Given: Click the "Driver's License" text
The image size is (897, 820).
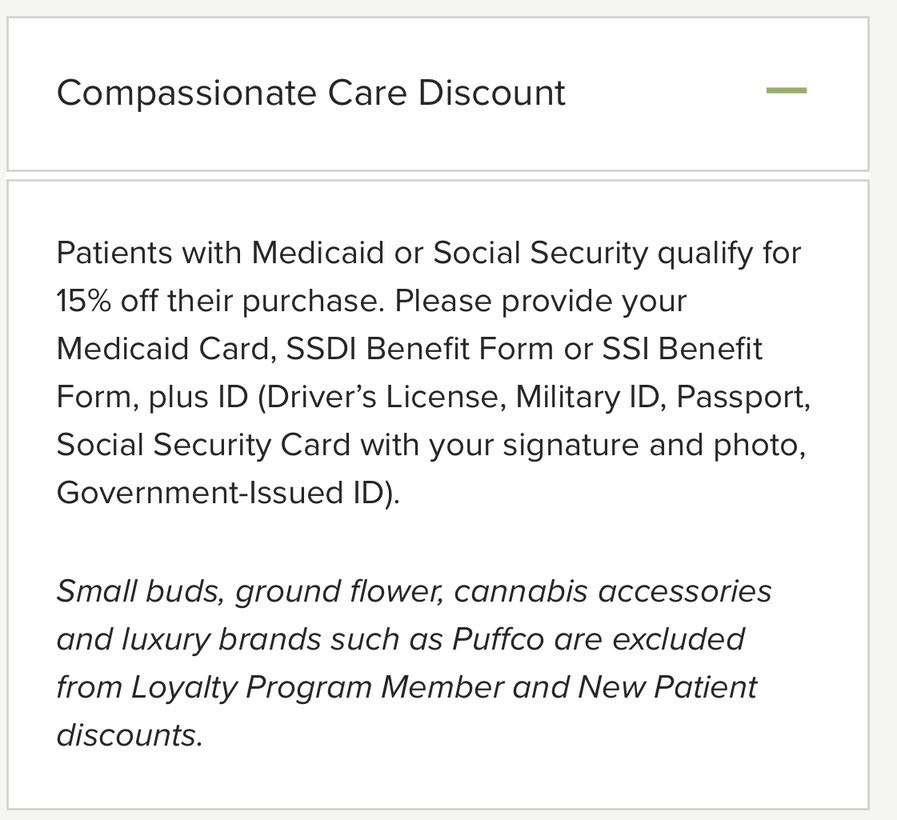Looking at the screenshot, I should click(x=383, y=397).
